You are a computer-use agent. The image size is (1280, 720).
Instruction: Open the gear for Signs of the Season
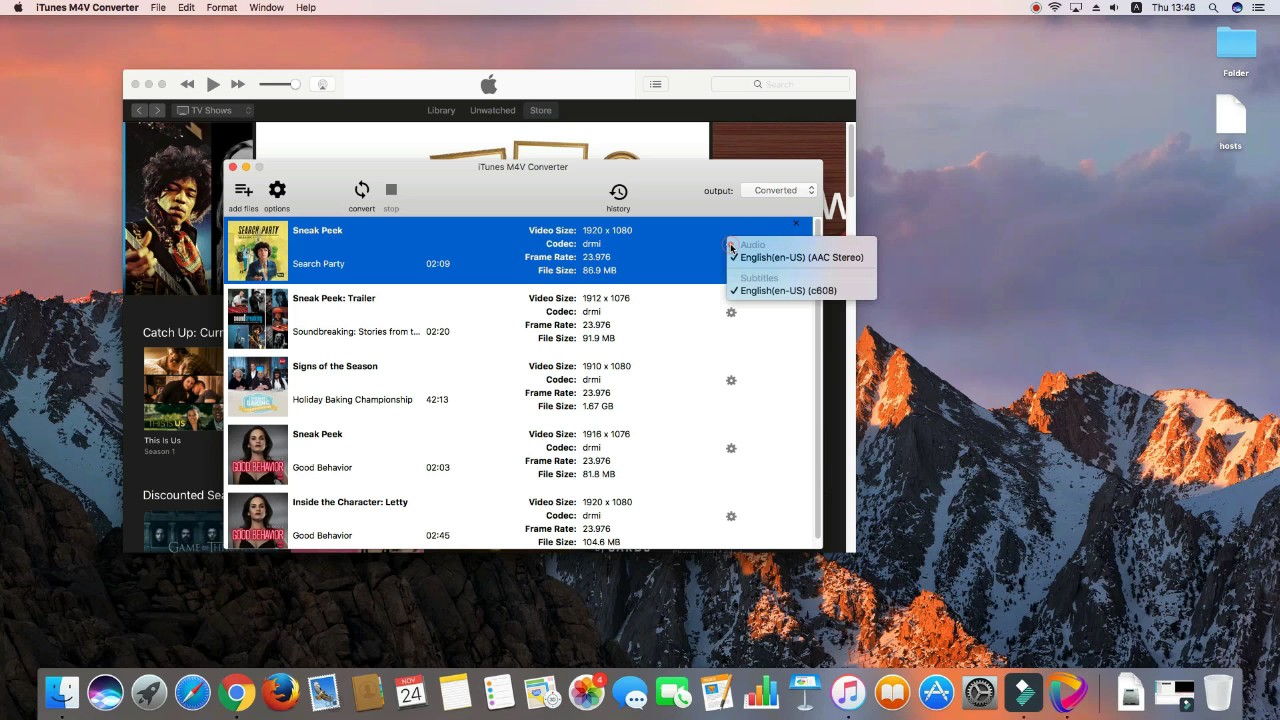[731, 381]
